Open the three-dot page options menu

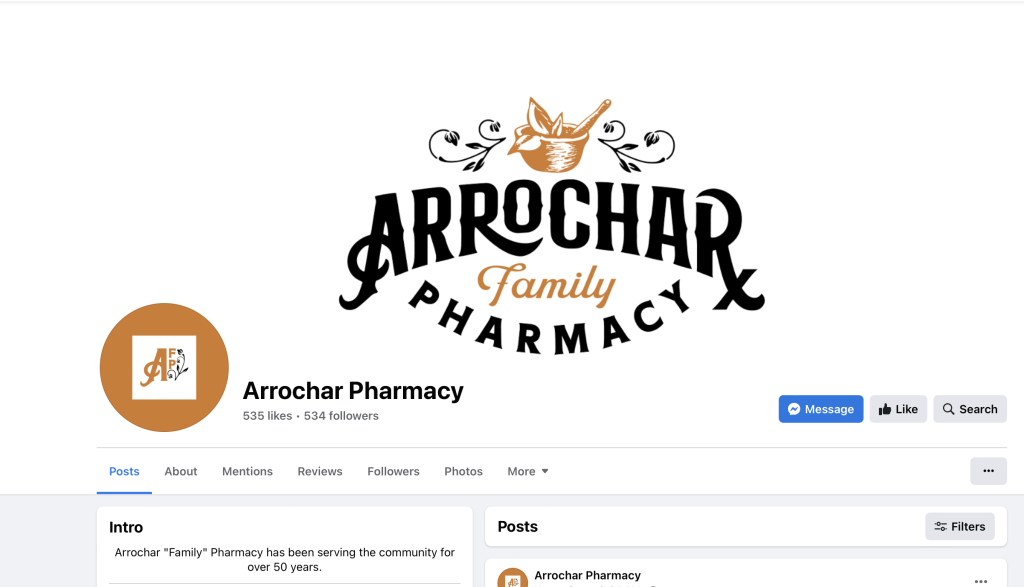[x=988, y=471]
